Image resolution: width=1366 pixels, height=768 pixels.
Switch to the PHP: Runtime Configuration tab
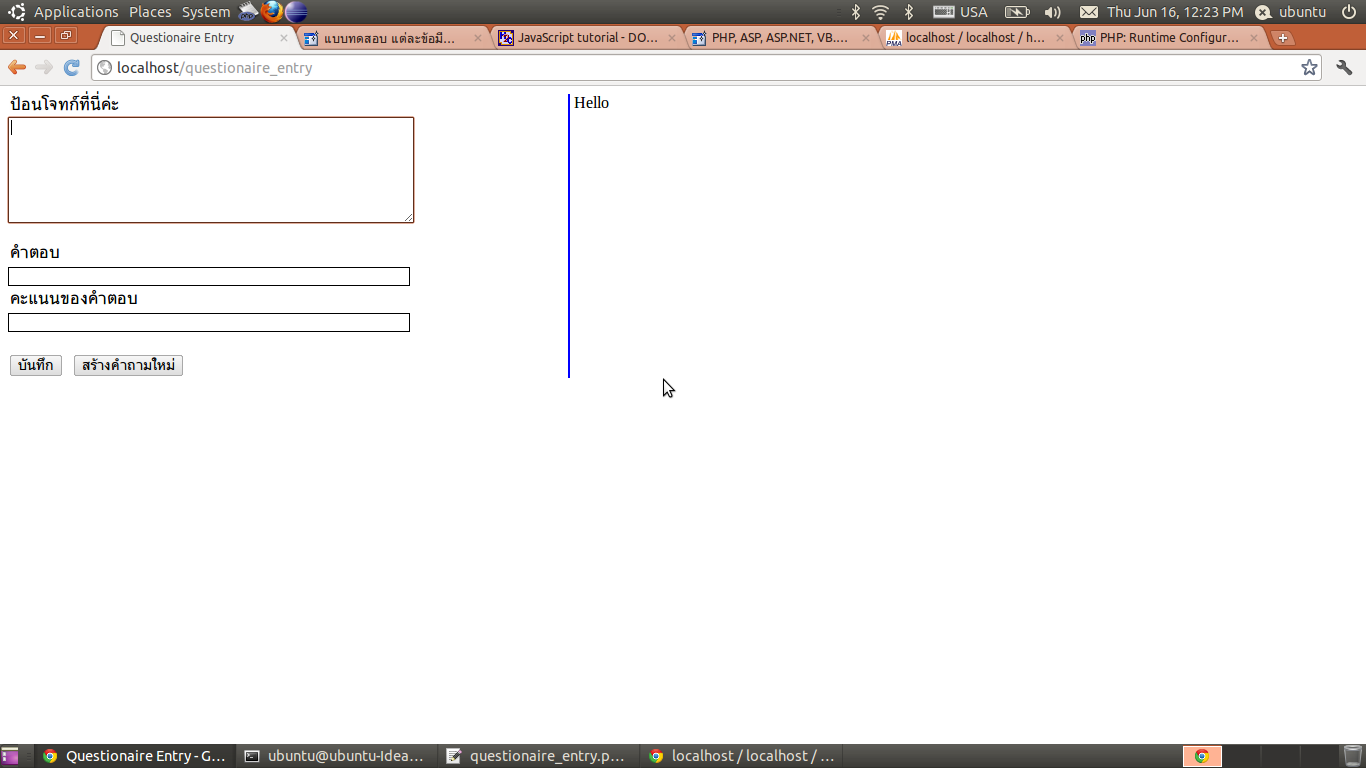1169,38
